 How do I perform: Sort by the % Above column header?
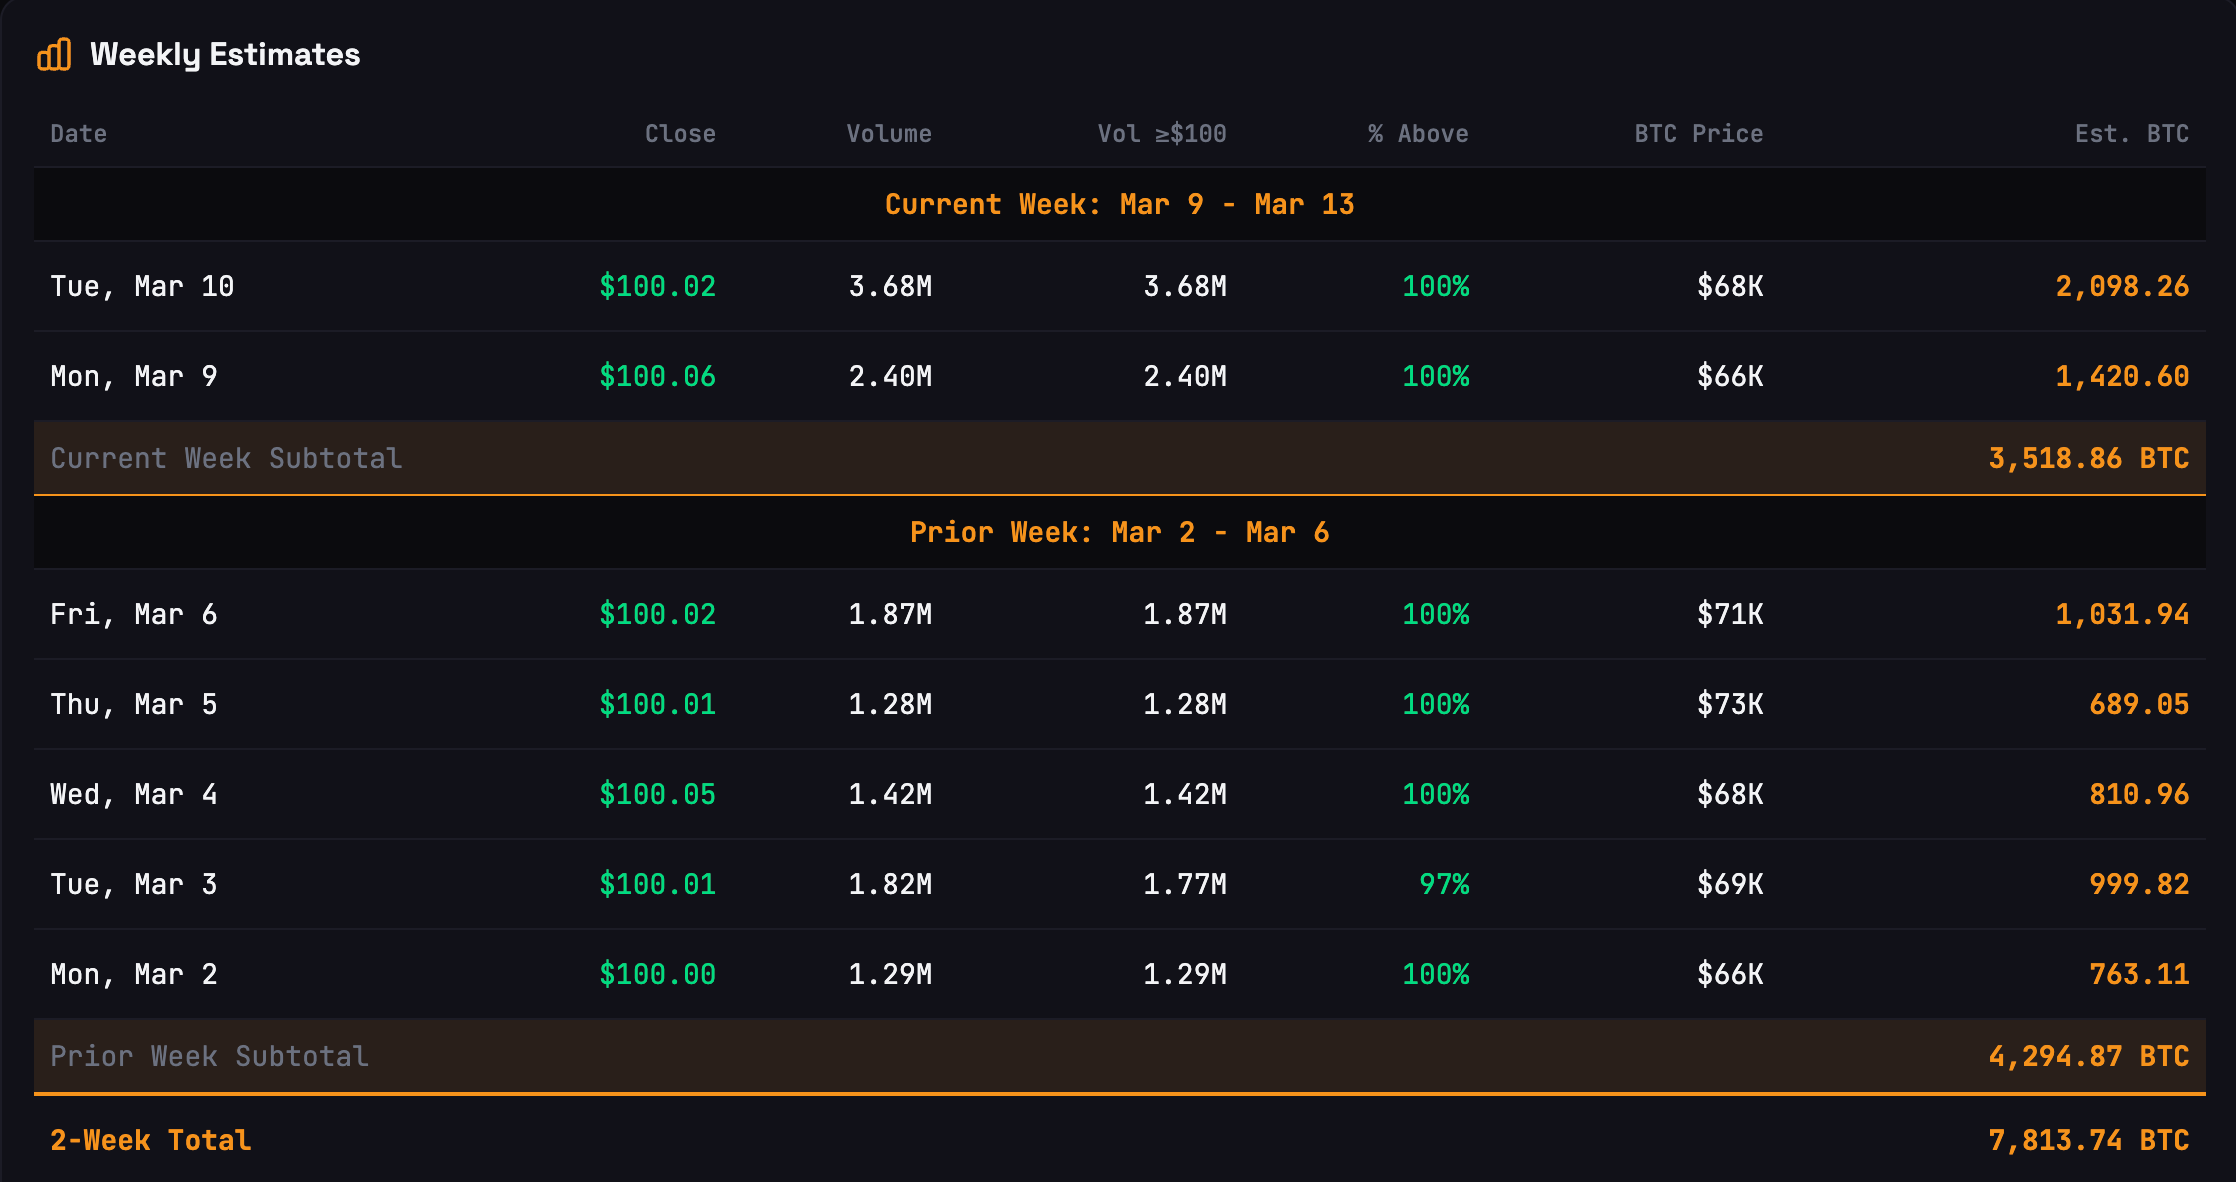pos(1416,133)
